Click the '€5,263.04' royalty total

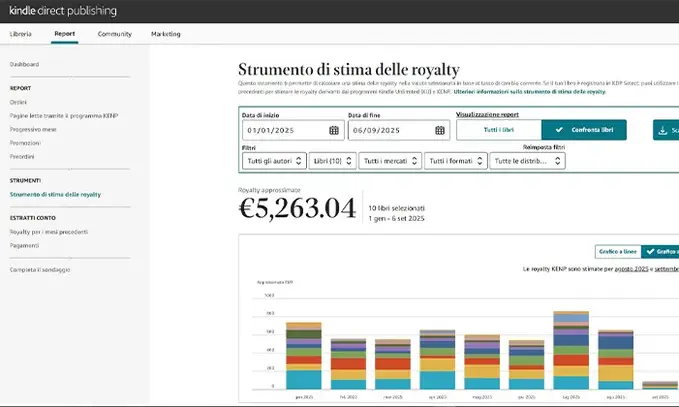297,209
